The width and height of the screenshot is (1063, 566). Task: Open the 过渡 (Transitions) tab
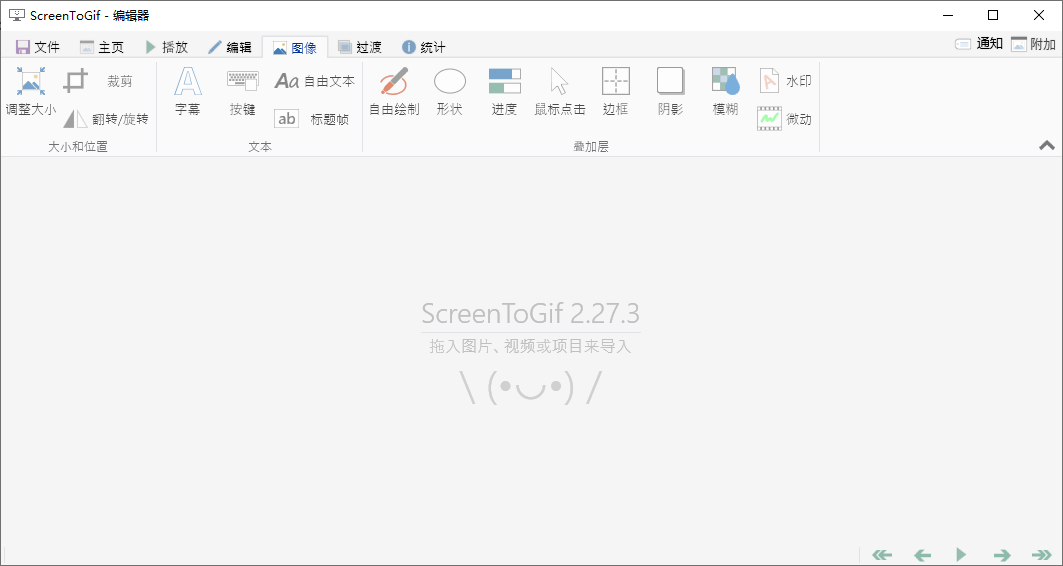(x=360, y=47)
